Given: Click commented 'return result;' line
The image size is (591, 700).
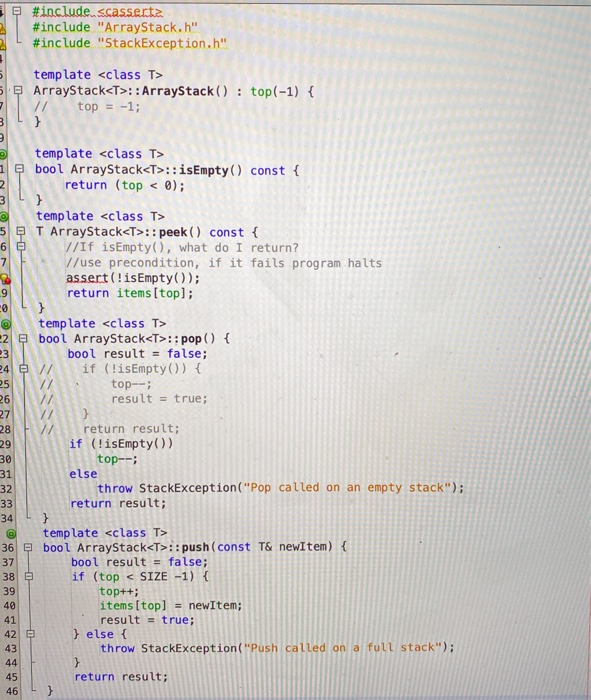Looking at the screenshot, I should (x=131, y=429).
